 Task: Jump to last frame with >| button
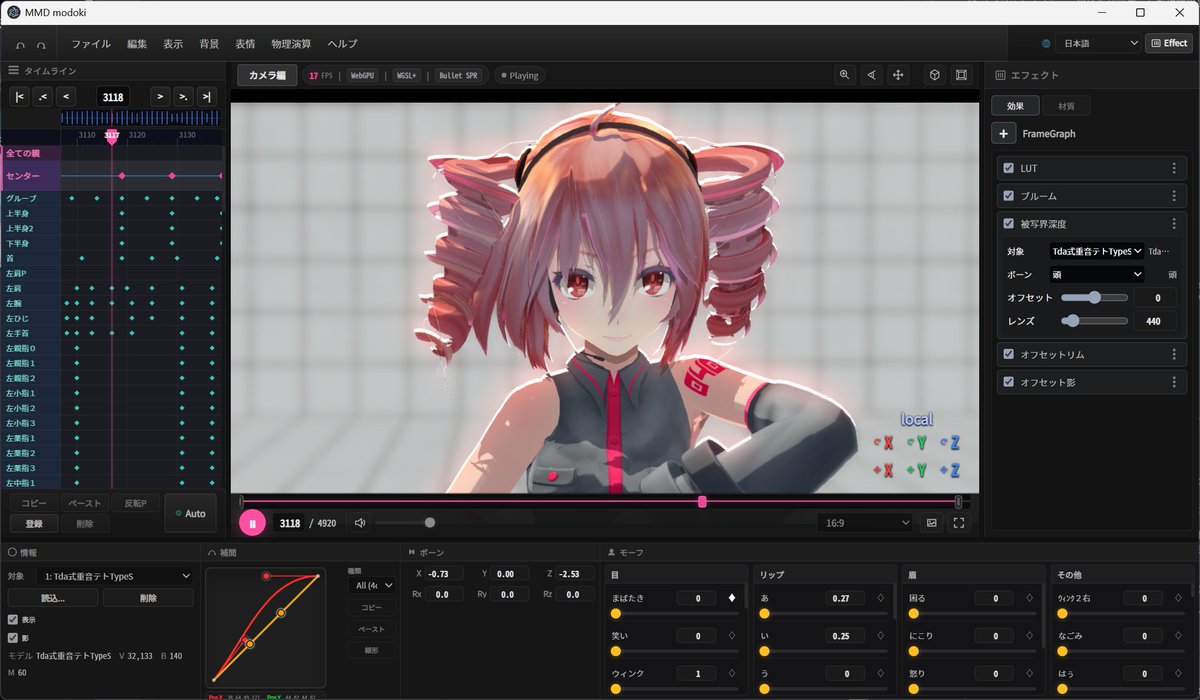206,97
